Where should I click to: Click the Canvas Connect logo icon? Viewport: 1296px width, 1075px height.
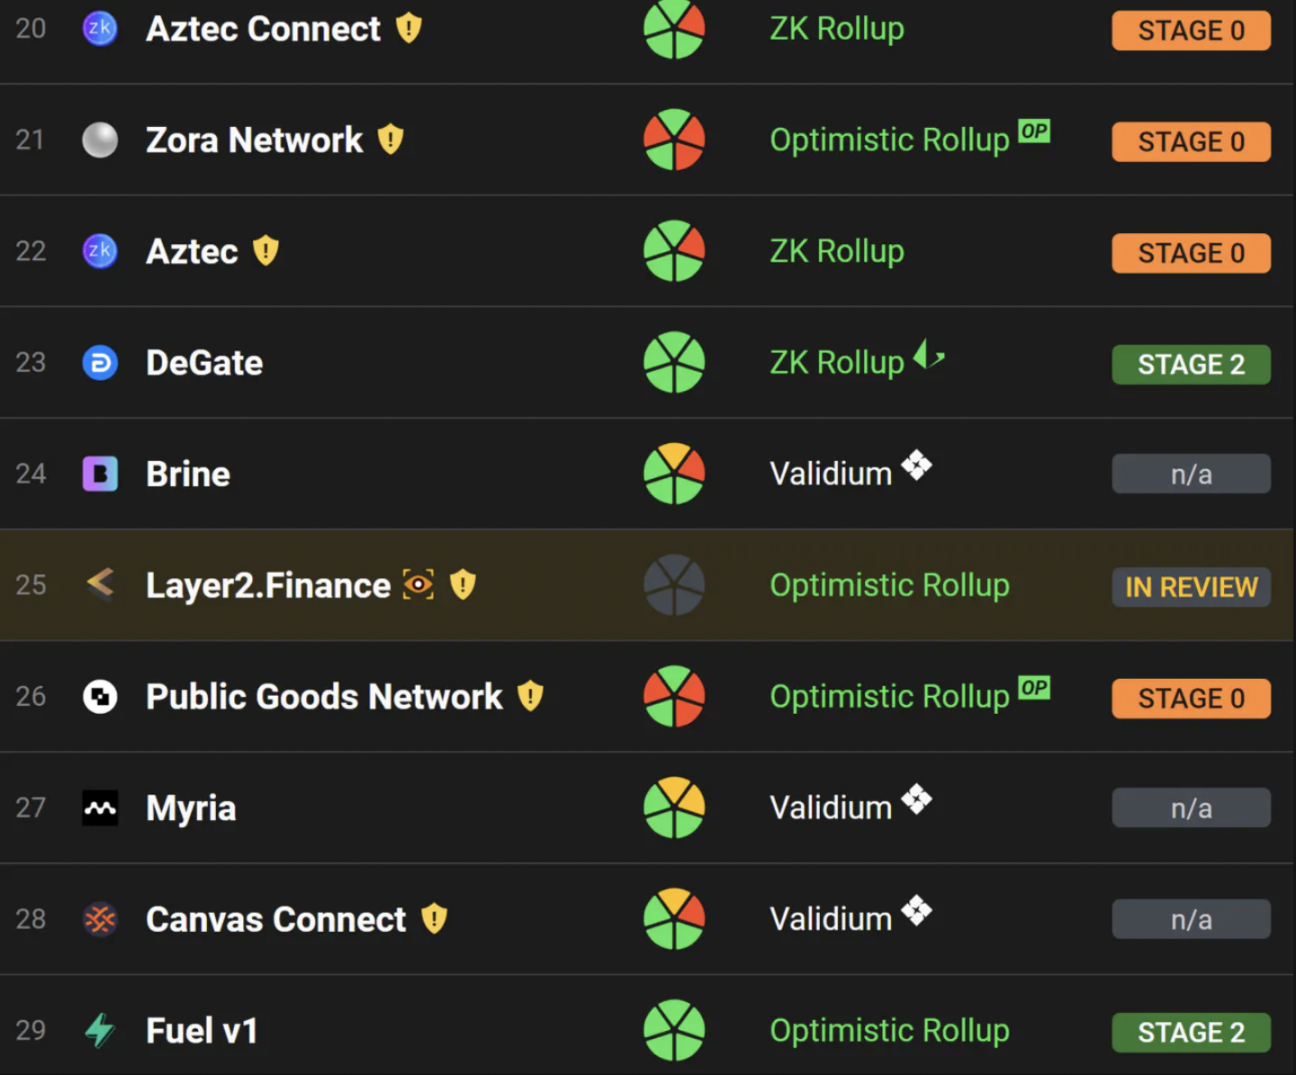tap(100, 919)
